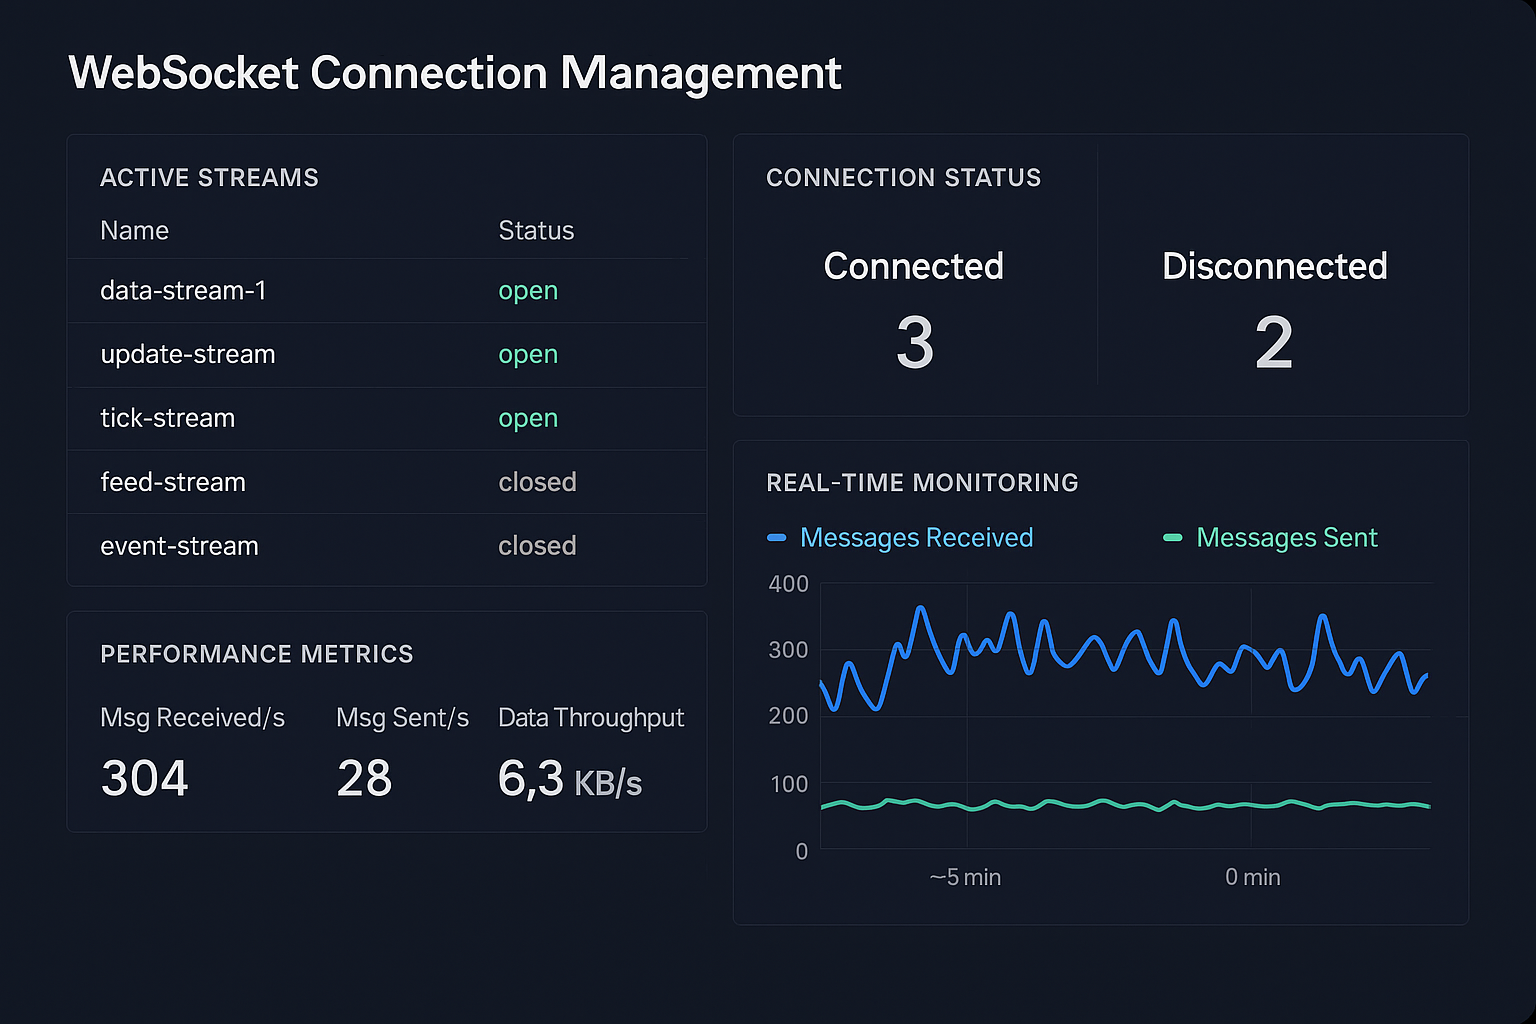
Task: Click the CONNECTION STATUS panel title
Action: point(903,178)
